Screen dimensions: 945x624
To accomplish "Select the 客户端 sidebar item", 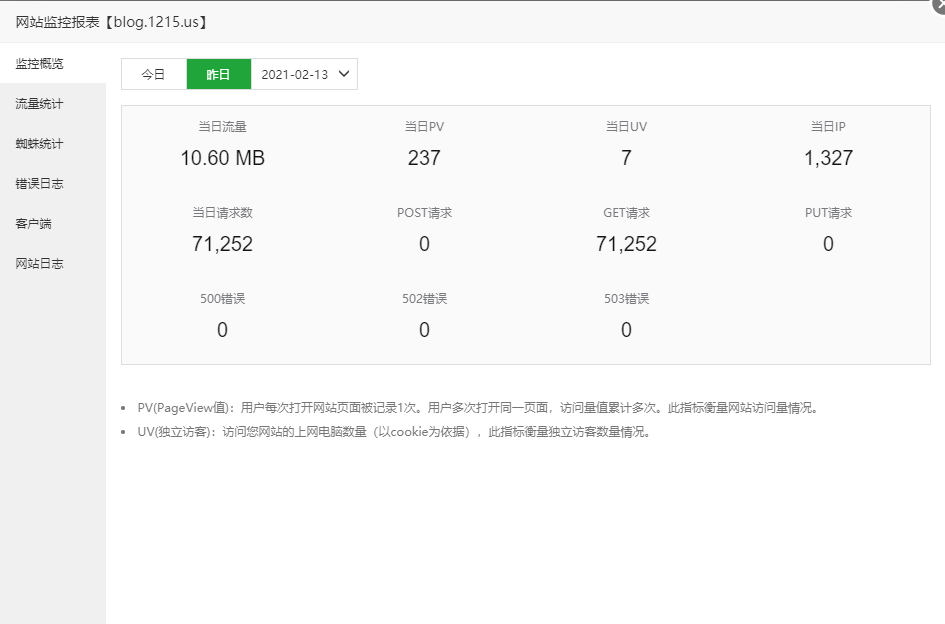I will click(x=33, y=224).
